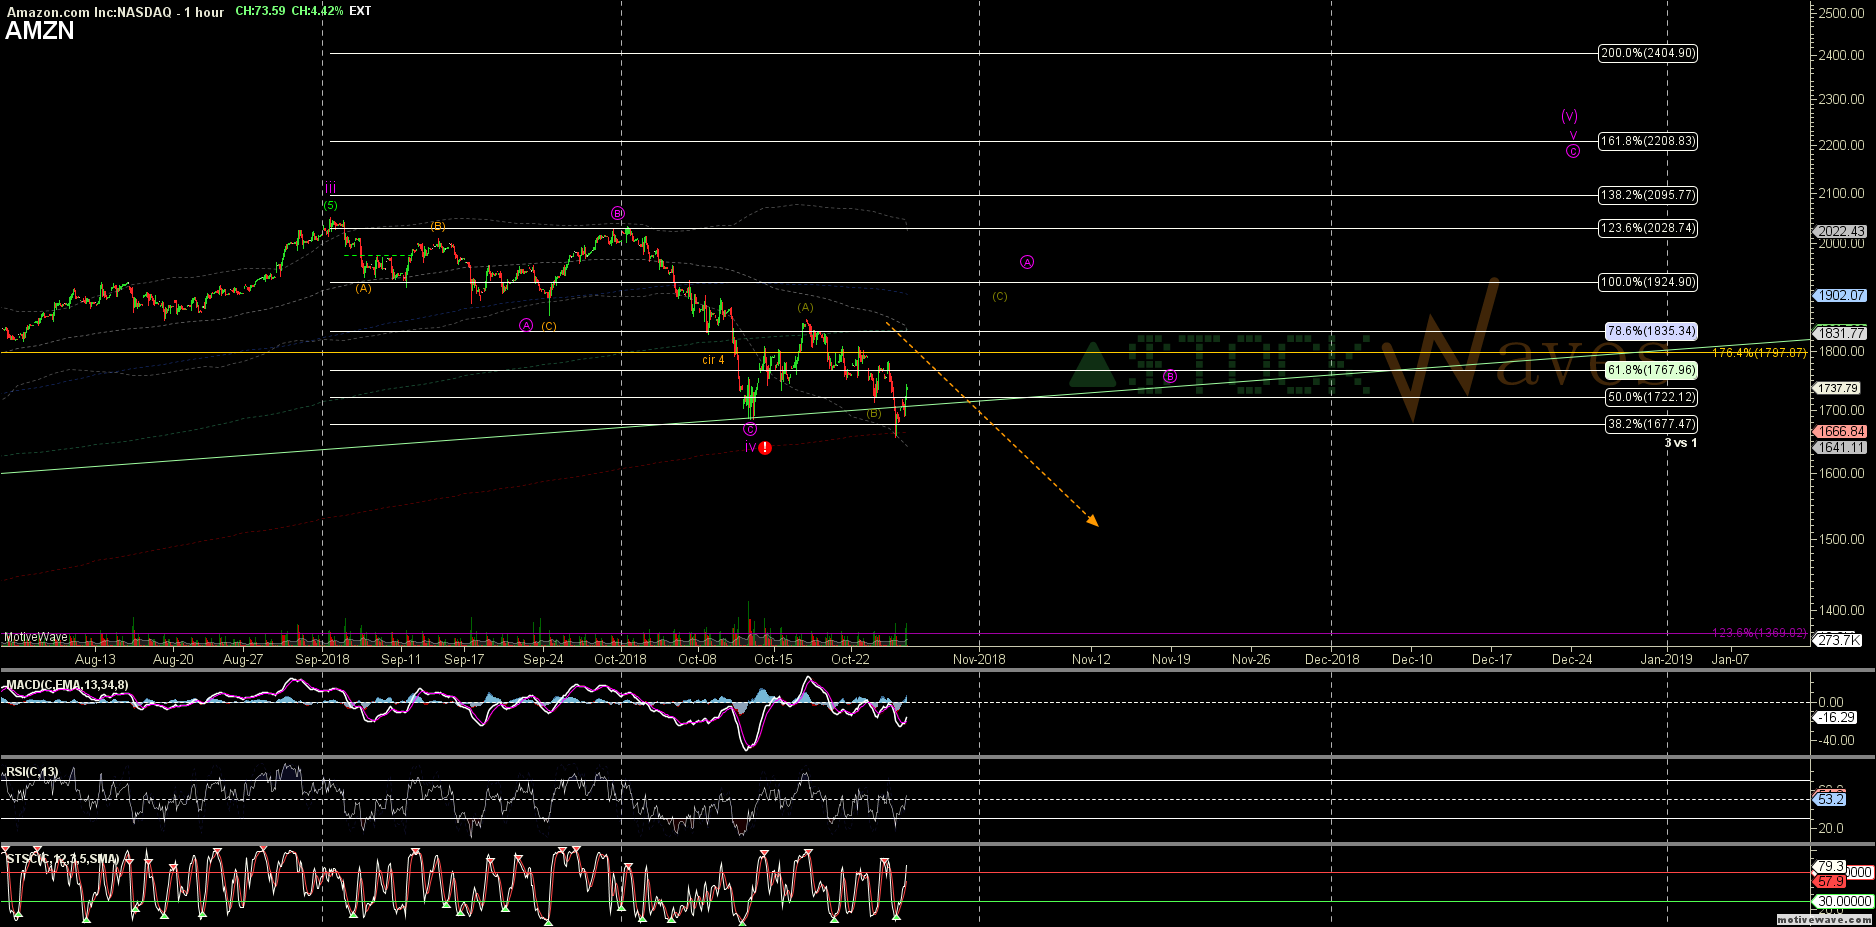
Task: Click the 'cir 4' orange annotation
Action: pos(713,360)
